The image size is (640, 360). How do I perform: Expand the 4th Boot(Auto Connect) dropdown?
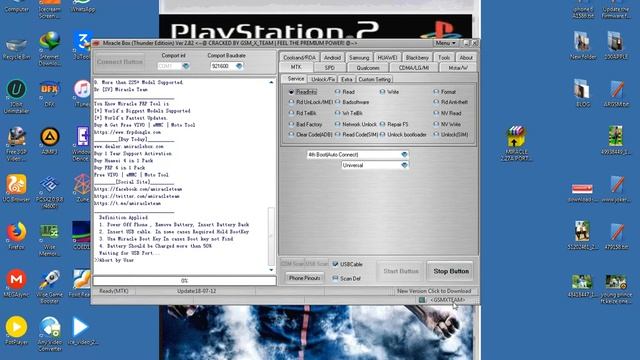point(404,155)
